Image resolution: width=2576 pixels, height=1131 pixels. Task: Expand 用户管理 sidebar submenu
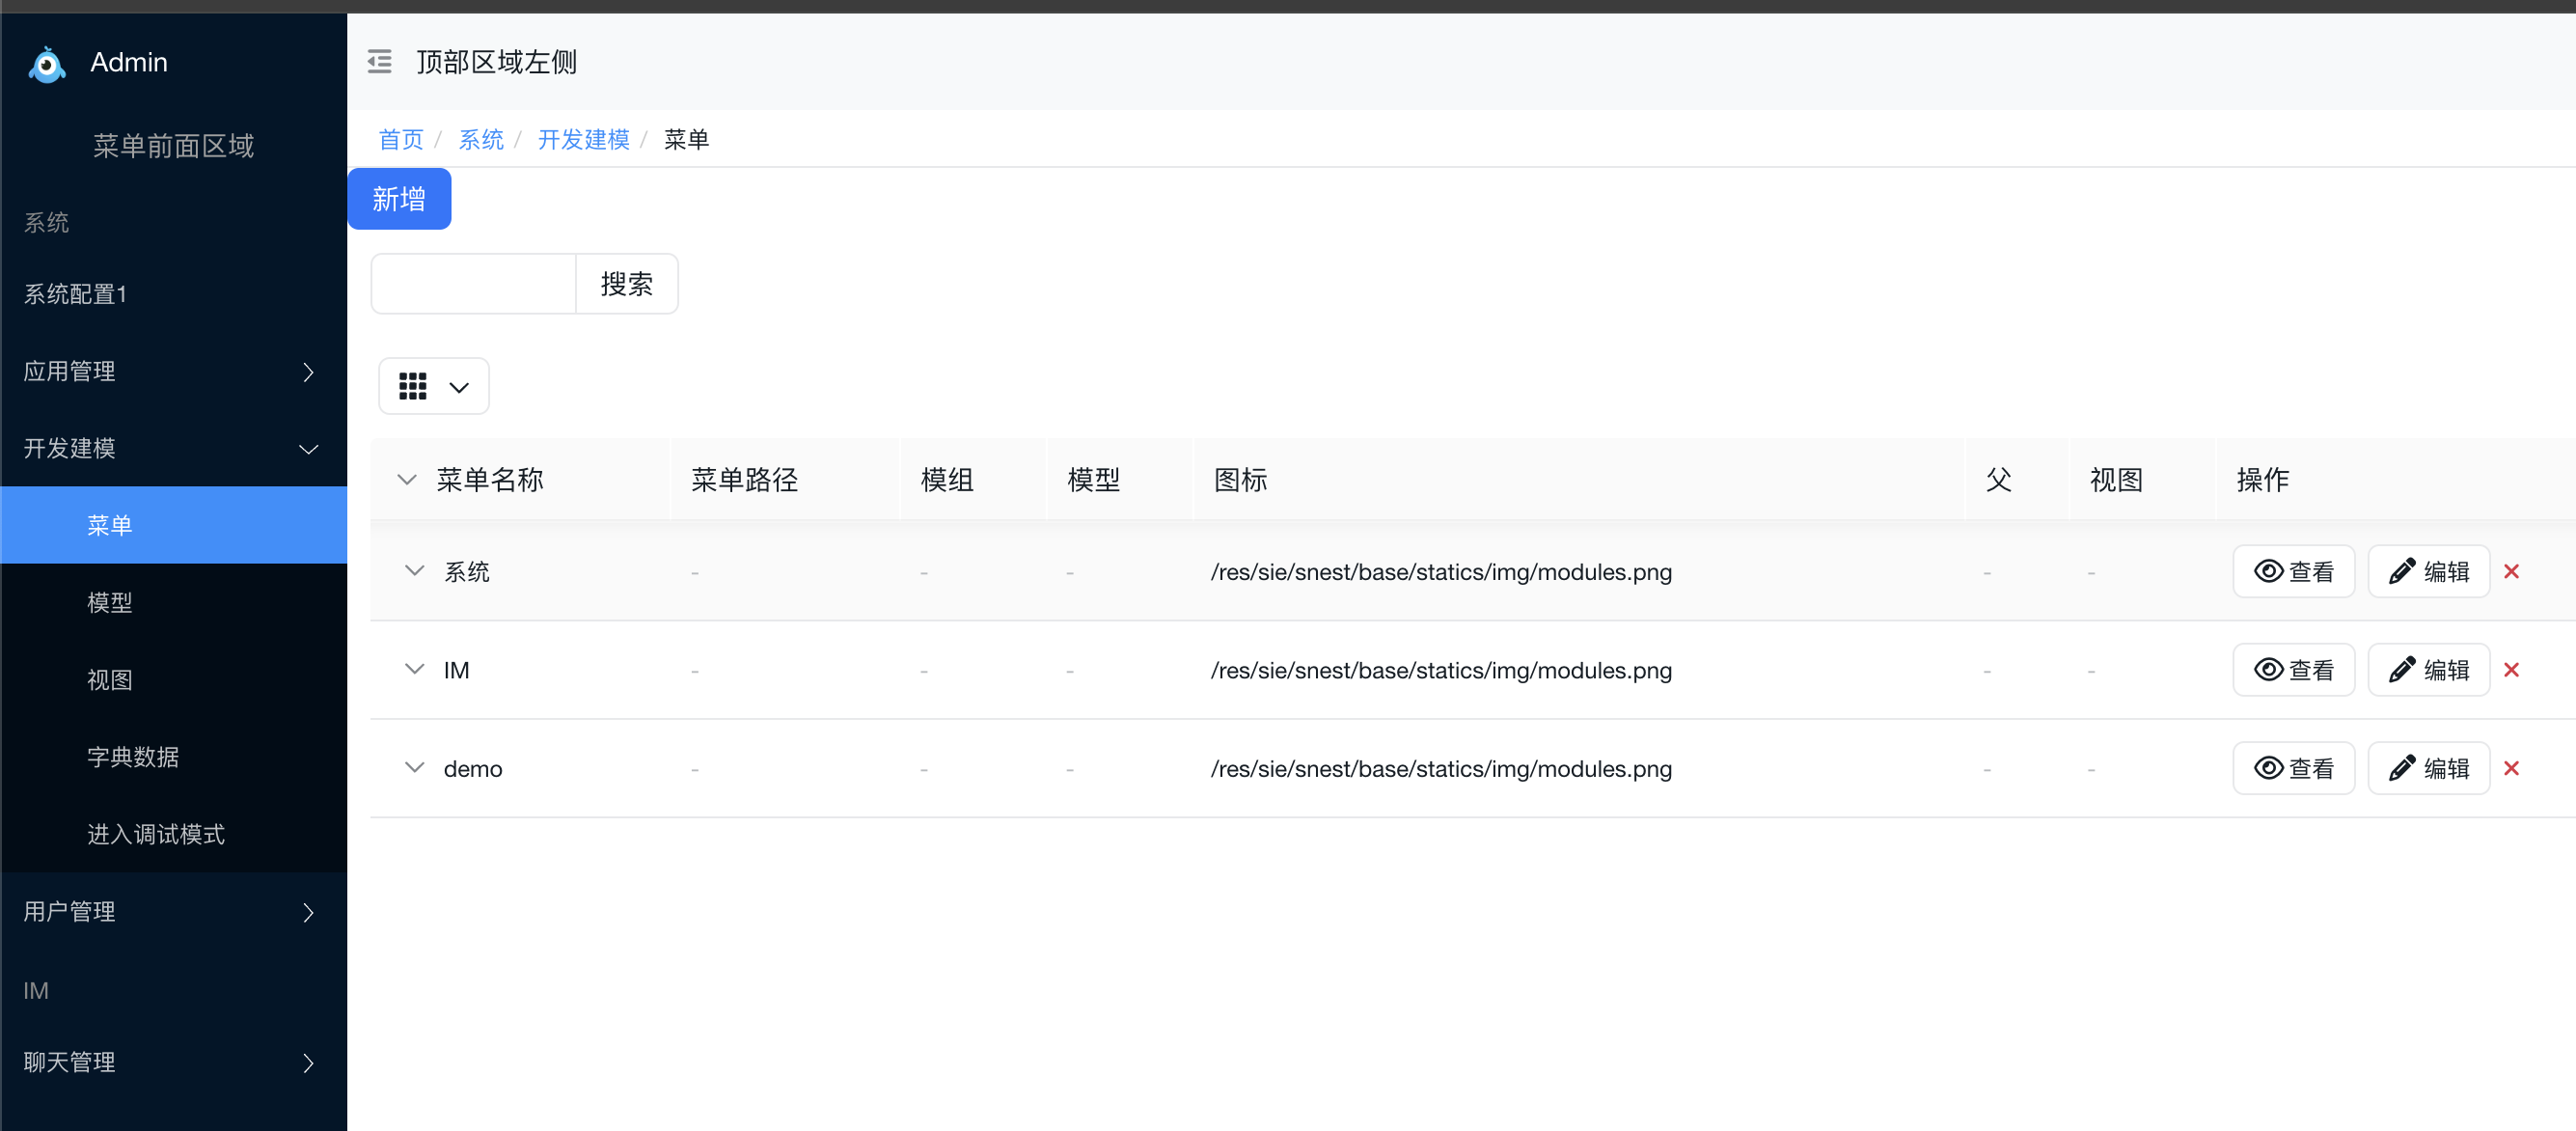174,912
